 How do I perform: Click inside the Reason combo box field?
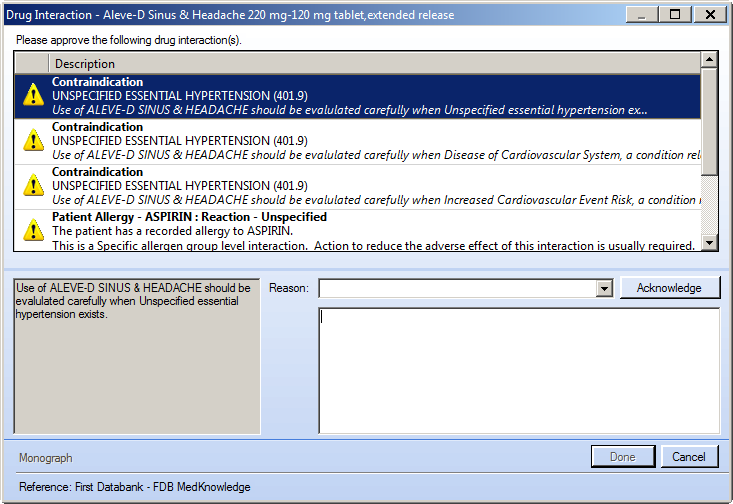(458, 288)
